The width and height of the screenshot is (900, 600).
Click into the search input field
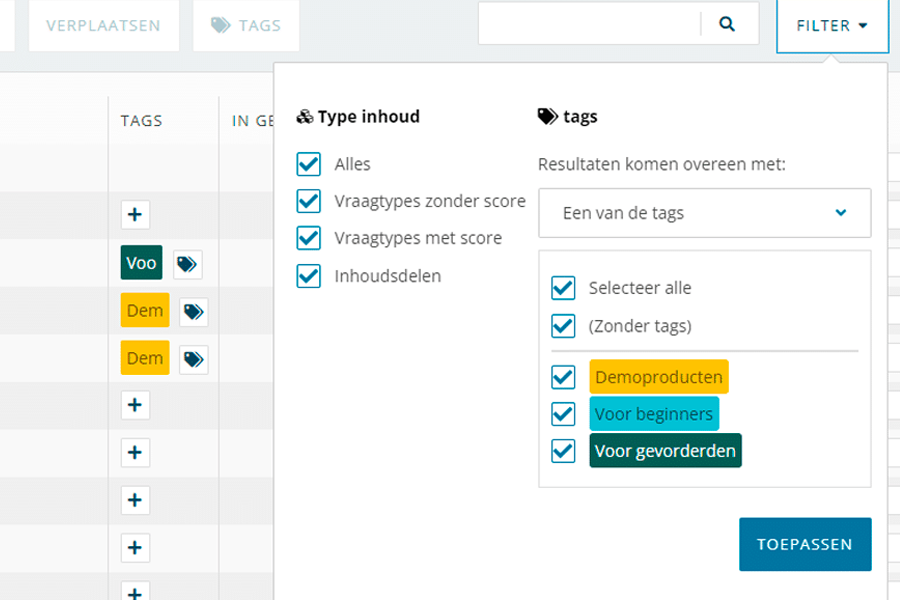pos(588,24)
